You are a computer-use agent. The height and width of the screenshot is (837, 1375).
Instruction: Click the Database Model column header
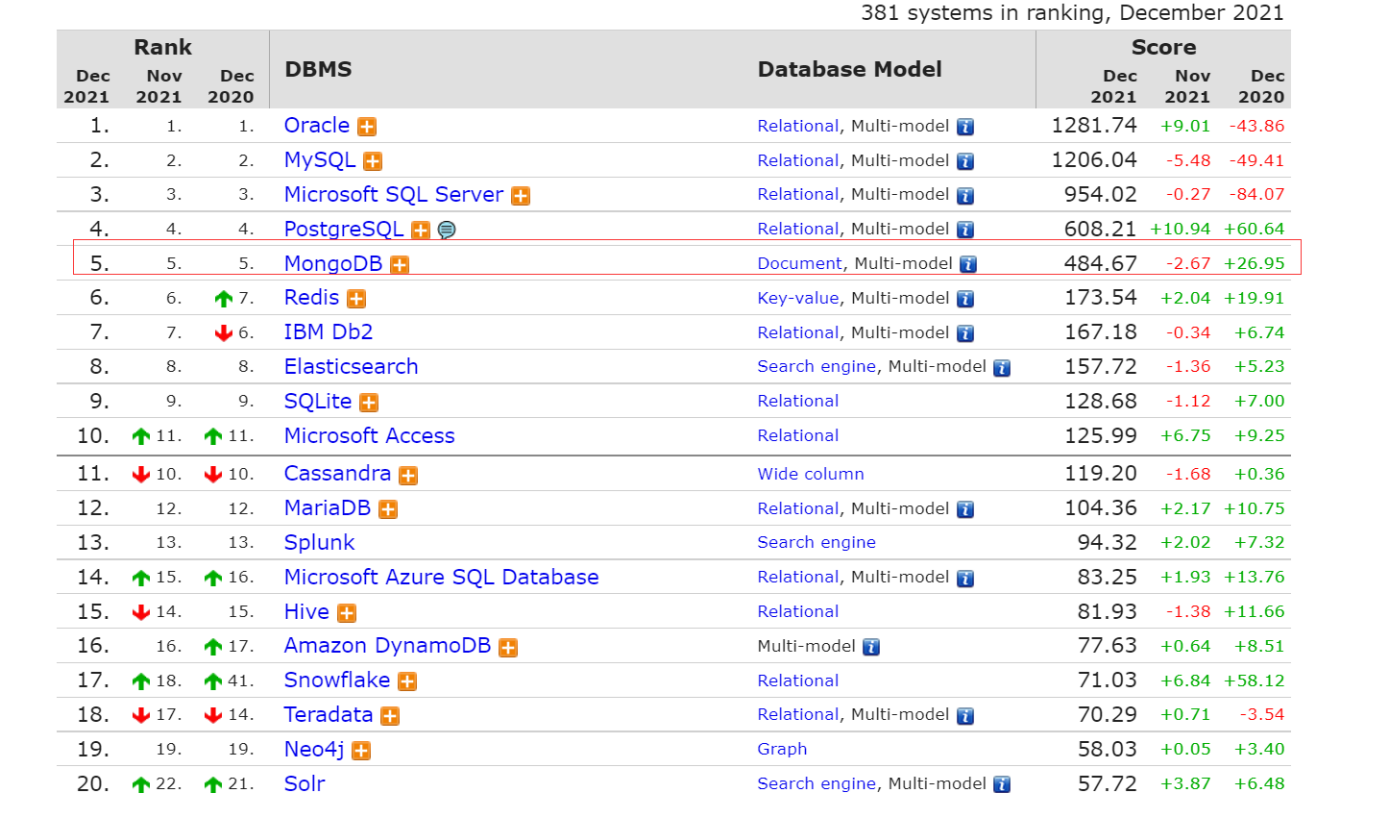(x=849, y=69)
